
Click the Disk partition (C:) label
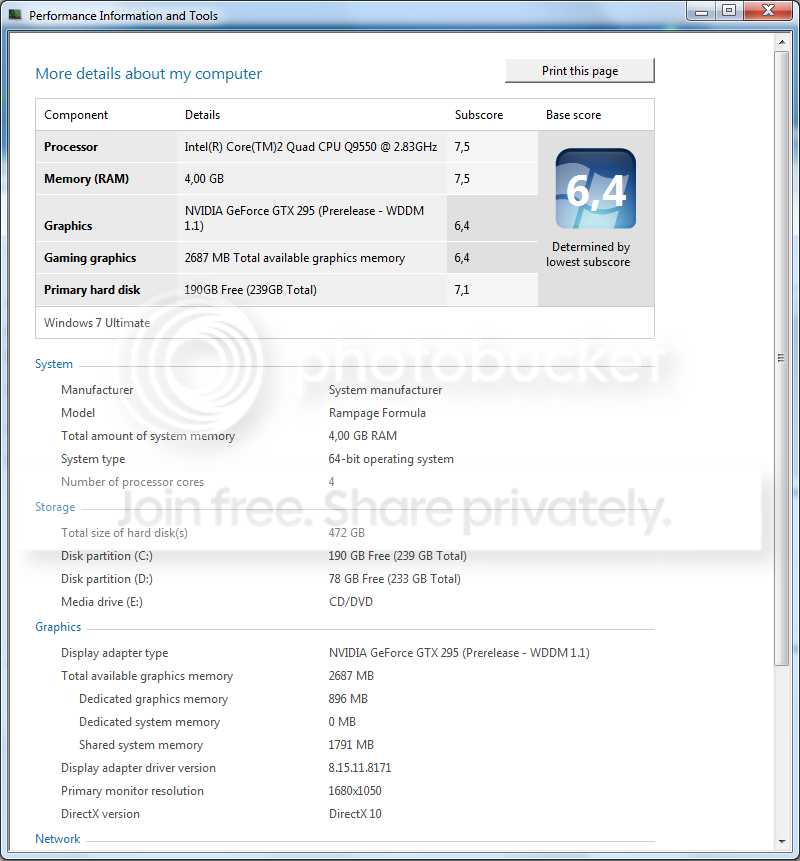[x=107, y=556]
